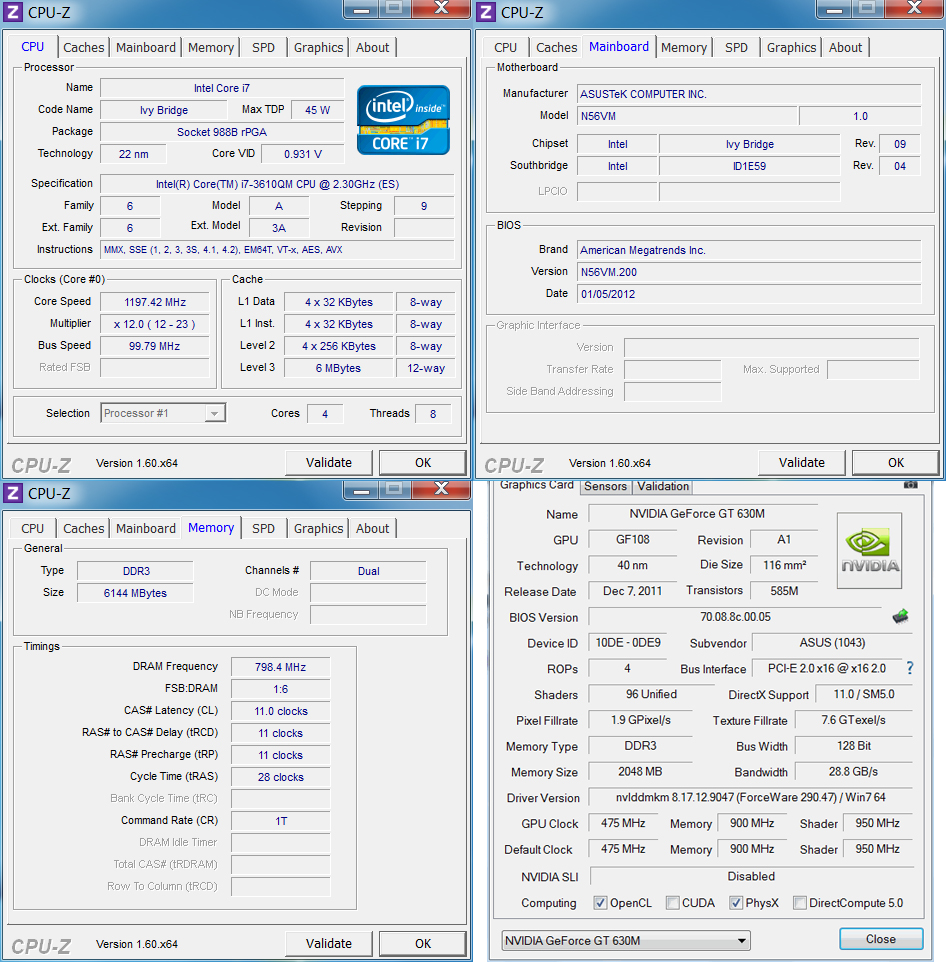Image resolution: width=946 pixels, height=962 pixels.
Task: Click the NVIDIA logo in GPU-Z window
Action: (869, 550)
